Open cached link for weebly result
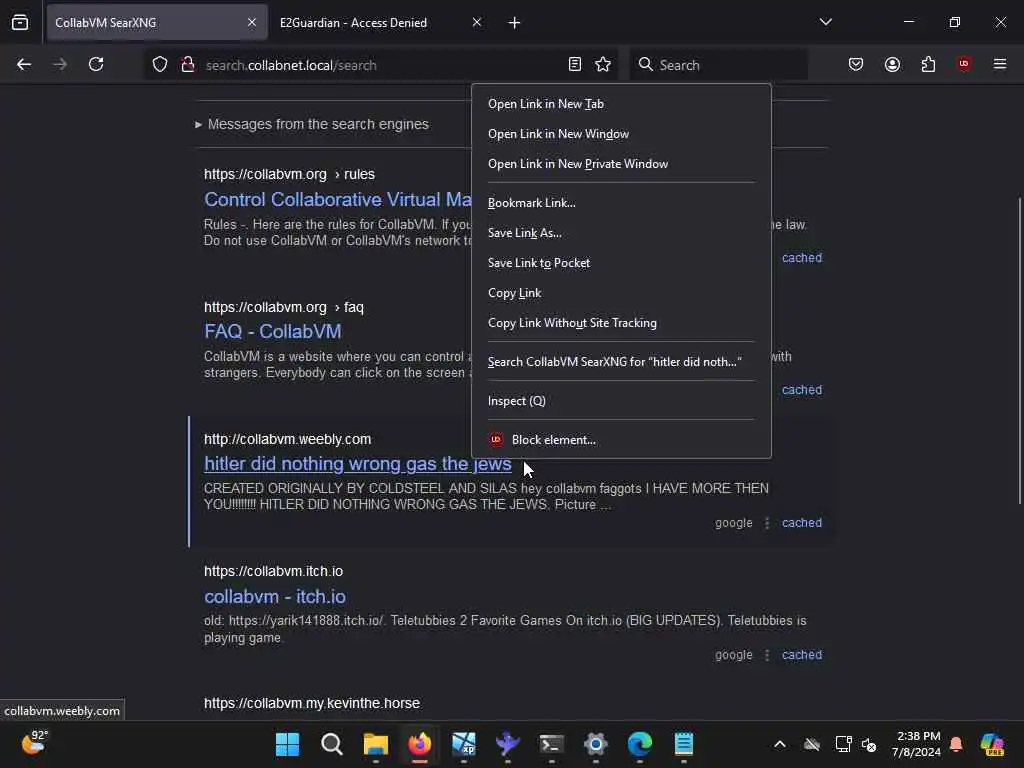Screen dimensions: 1024x768 tap(802, 523)
